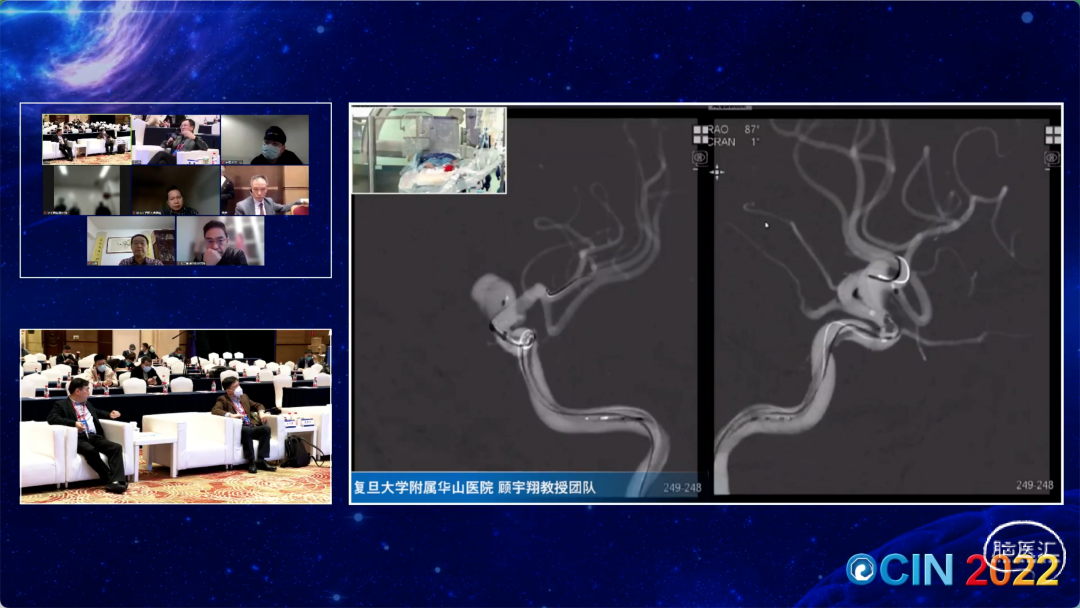Click the CRAN 1° angle readout
The width and height of the screenshot is (1080, 608).
(x=734, y=142)
